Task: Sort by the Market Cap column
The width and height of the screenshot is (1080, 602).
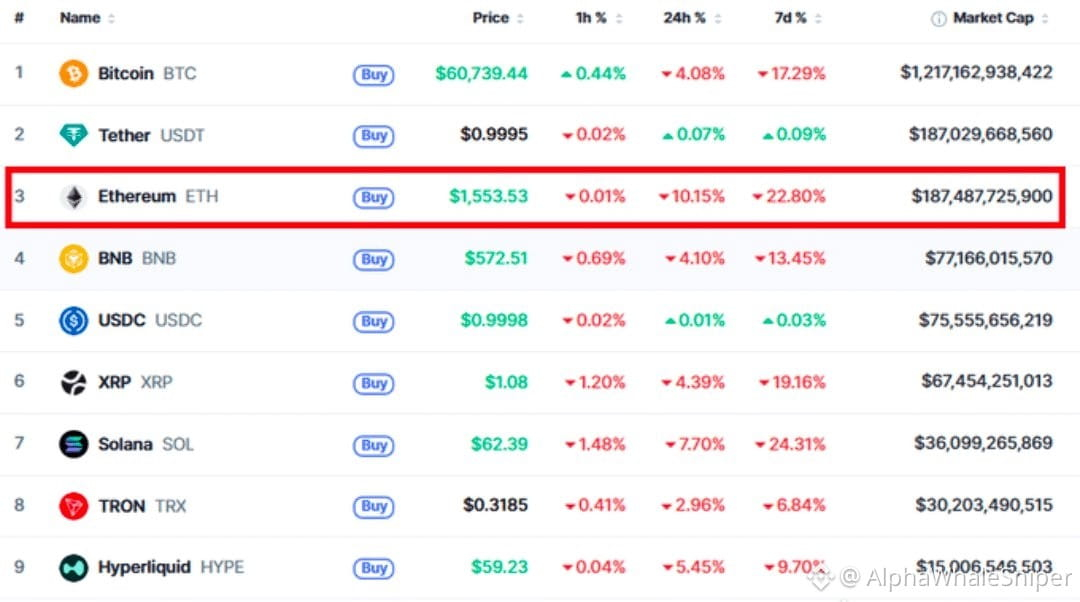Action: [x=1000, y=18]
